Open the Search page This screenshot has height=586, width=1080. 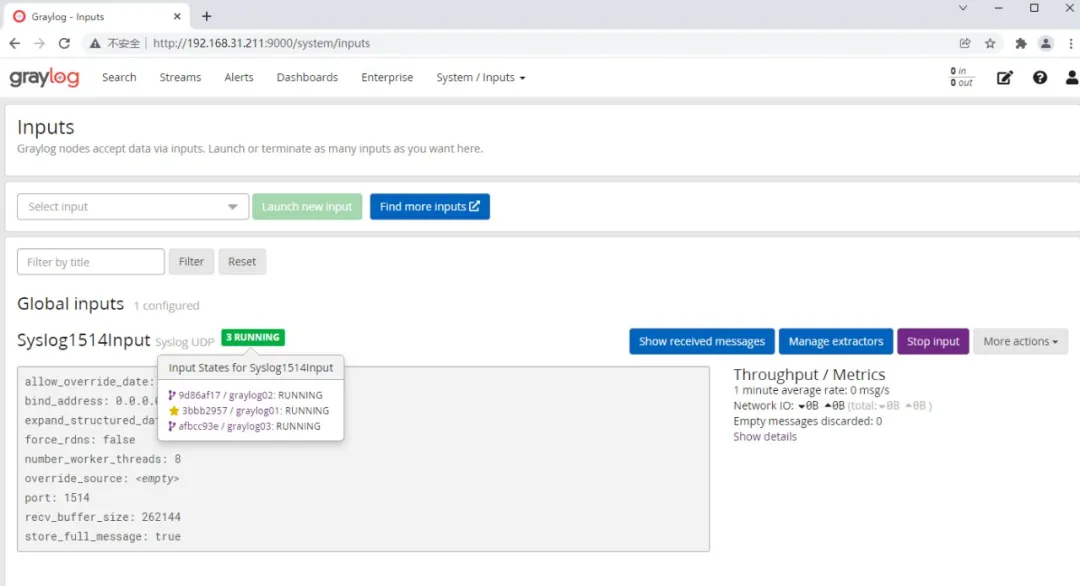tap(119, 77)
